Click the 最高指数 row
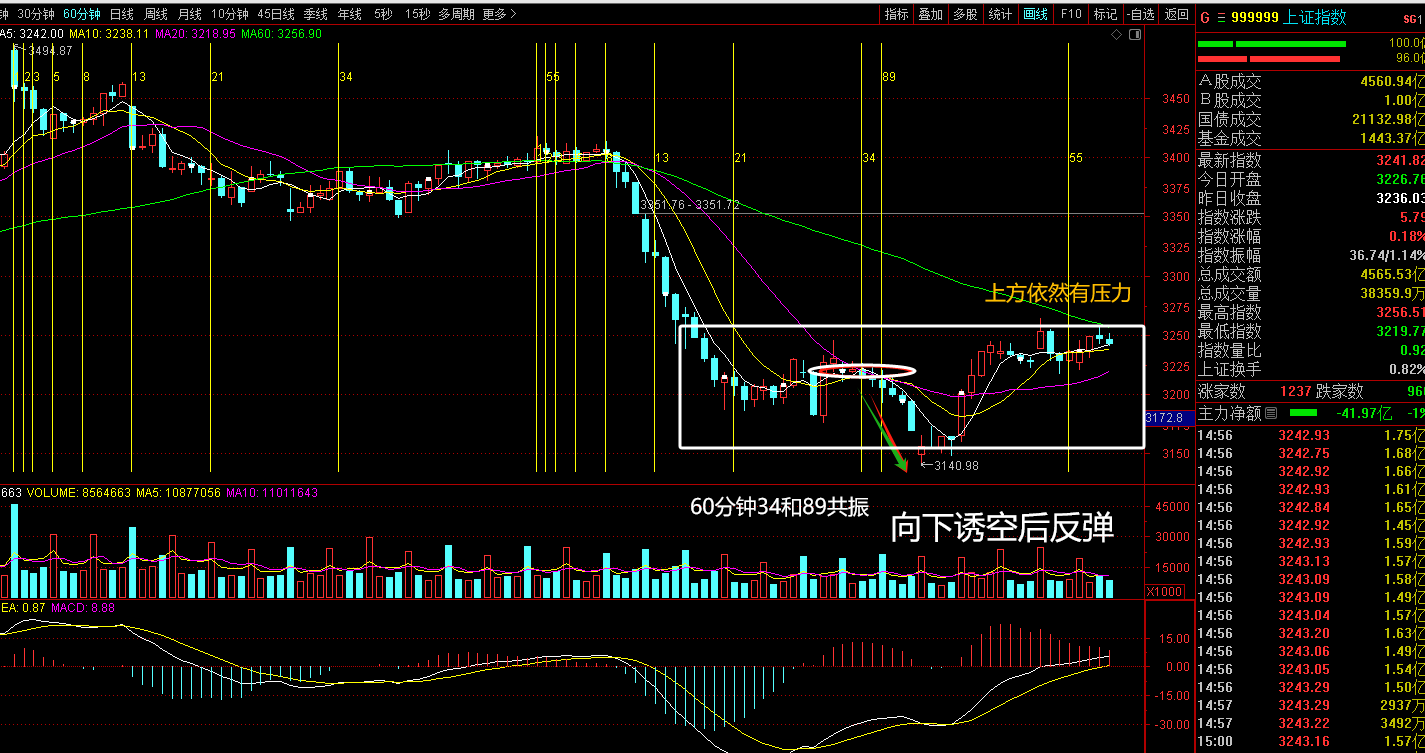Image resolution: width=1425 pixels, height=753 pixels. click(x=1310, y=313)
